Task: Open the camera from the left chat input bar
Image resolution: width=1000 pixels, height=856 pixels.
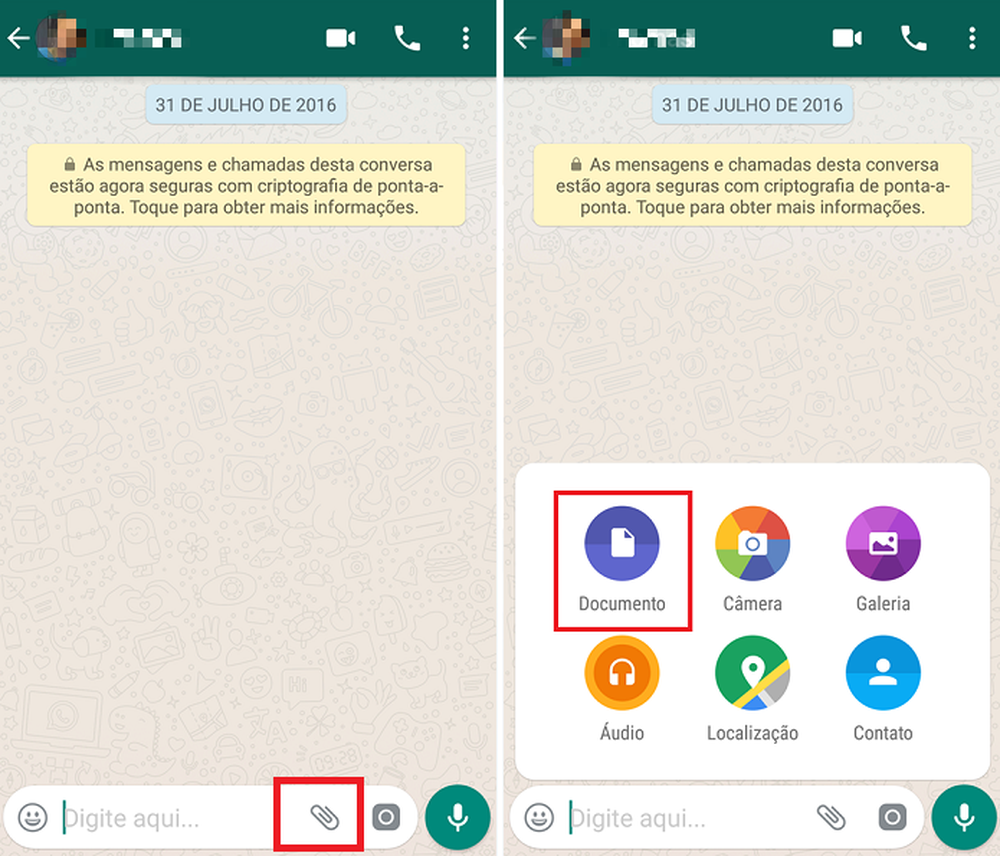Action: pos(386,817)
